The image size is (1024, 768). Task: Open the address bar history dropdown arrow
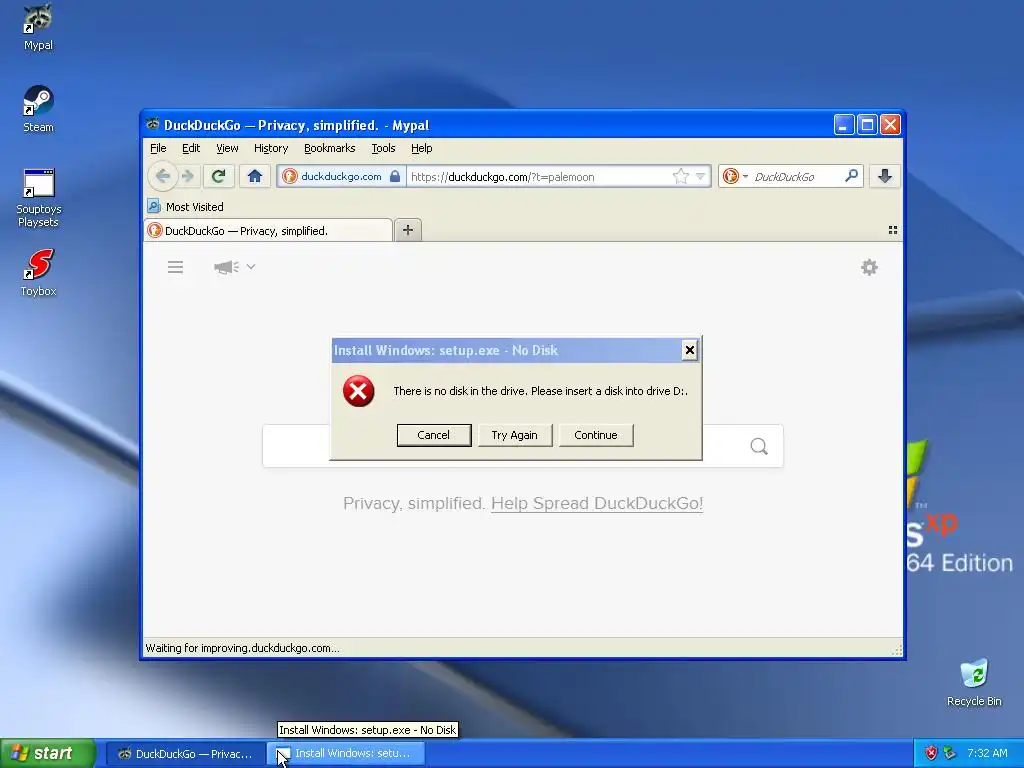[x=700, y=176]
